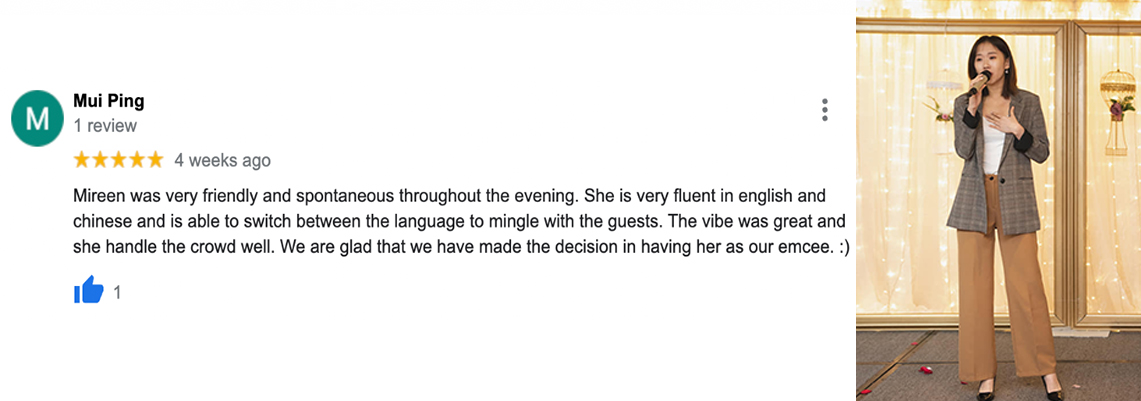Open the emcee photo thumbnail
The image size is (1141, 401).
(x=998, y=200)
